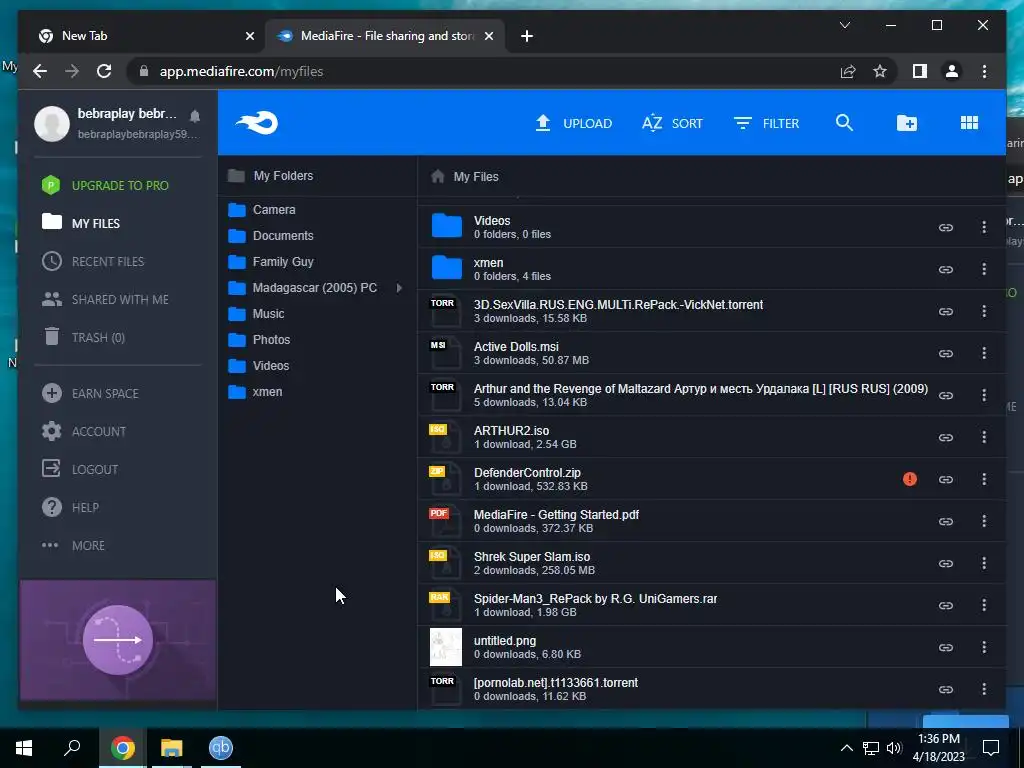1024x768 pixels.
Task: Click the address bar URL
Action: click(242, 71)
